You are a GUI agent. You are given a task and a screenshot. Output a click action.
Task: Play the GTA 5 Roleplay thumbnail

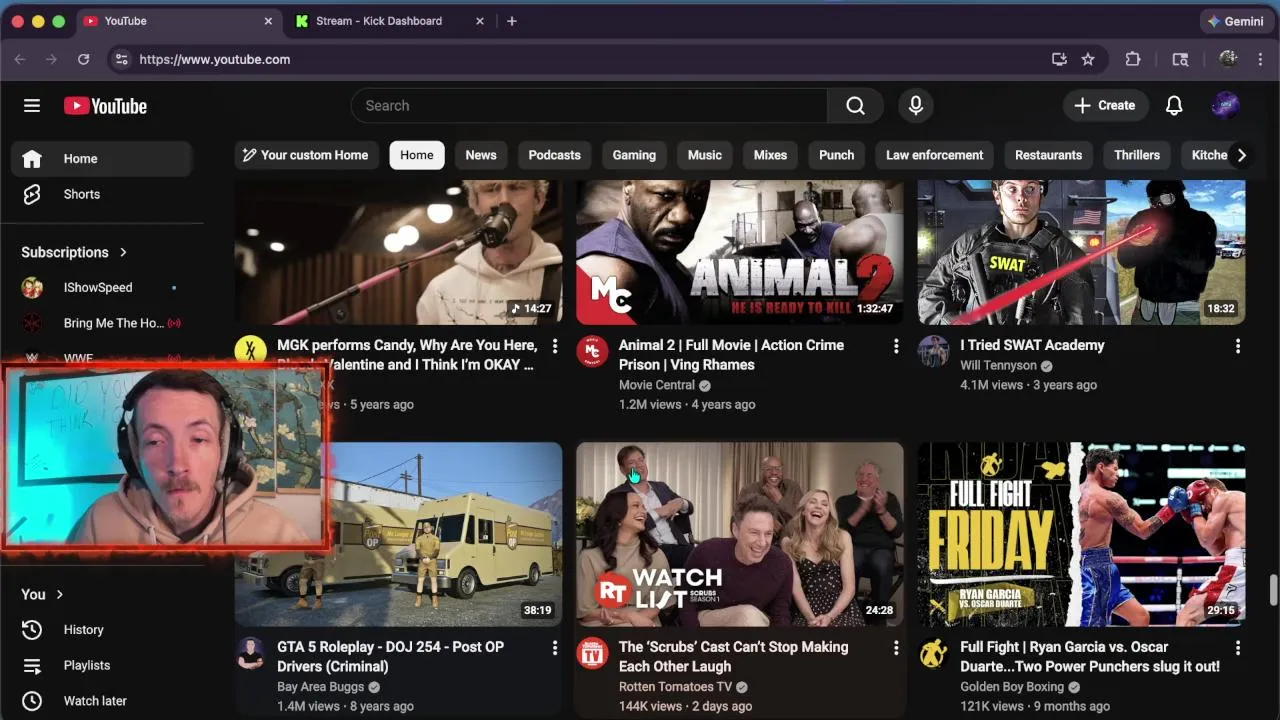[x=445, y=534]
